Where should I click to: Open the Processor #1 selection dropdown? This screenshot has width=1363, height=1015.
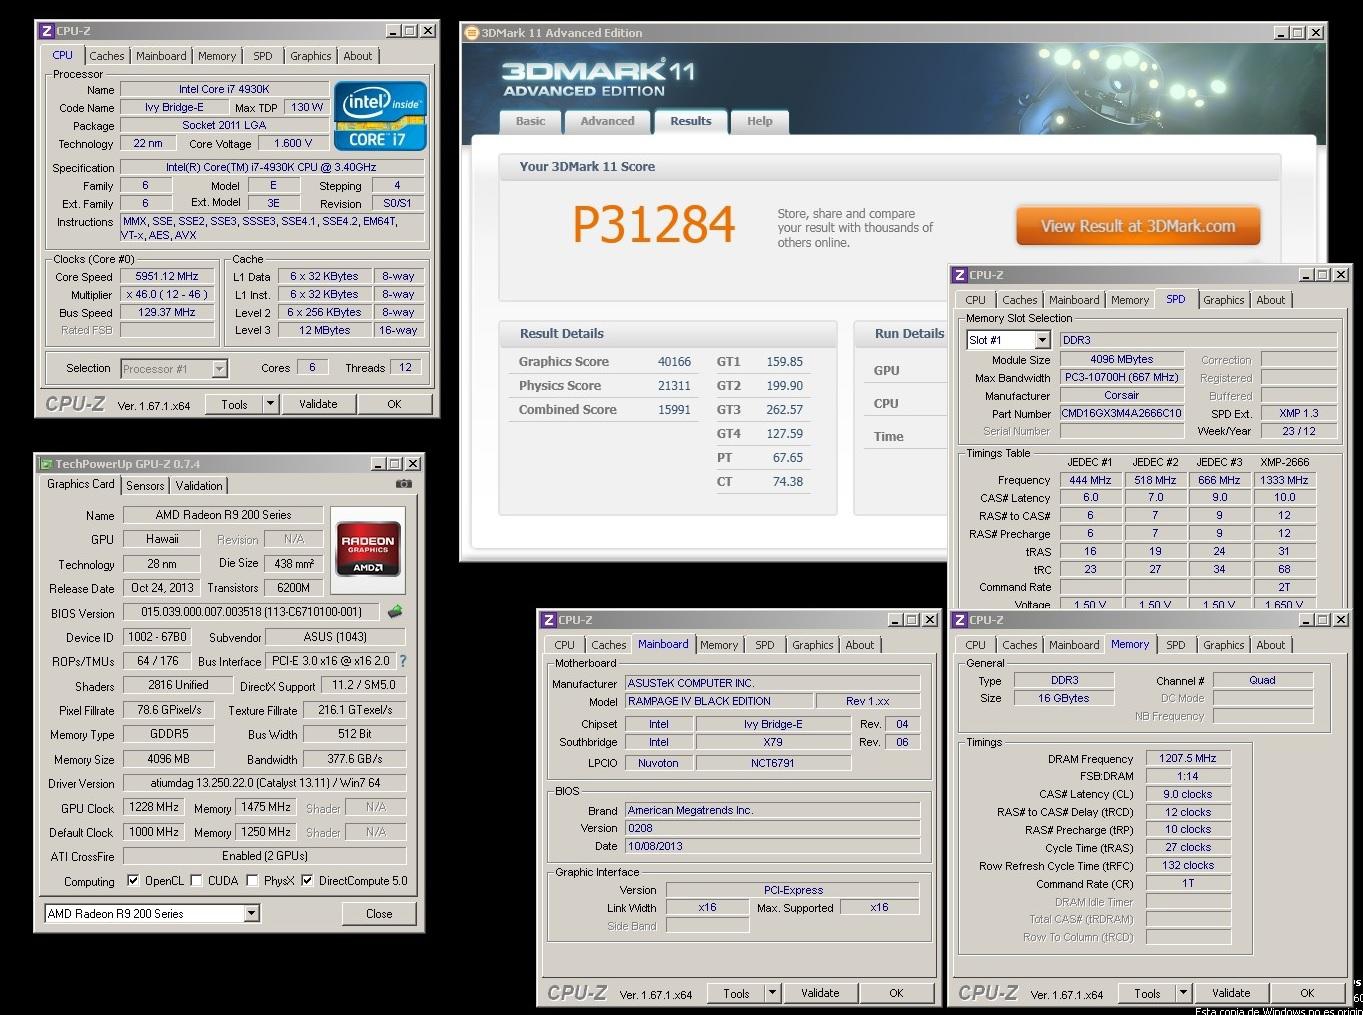[x=219, y=369]
